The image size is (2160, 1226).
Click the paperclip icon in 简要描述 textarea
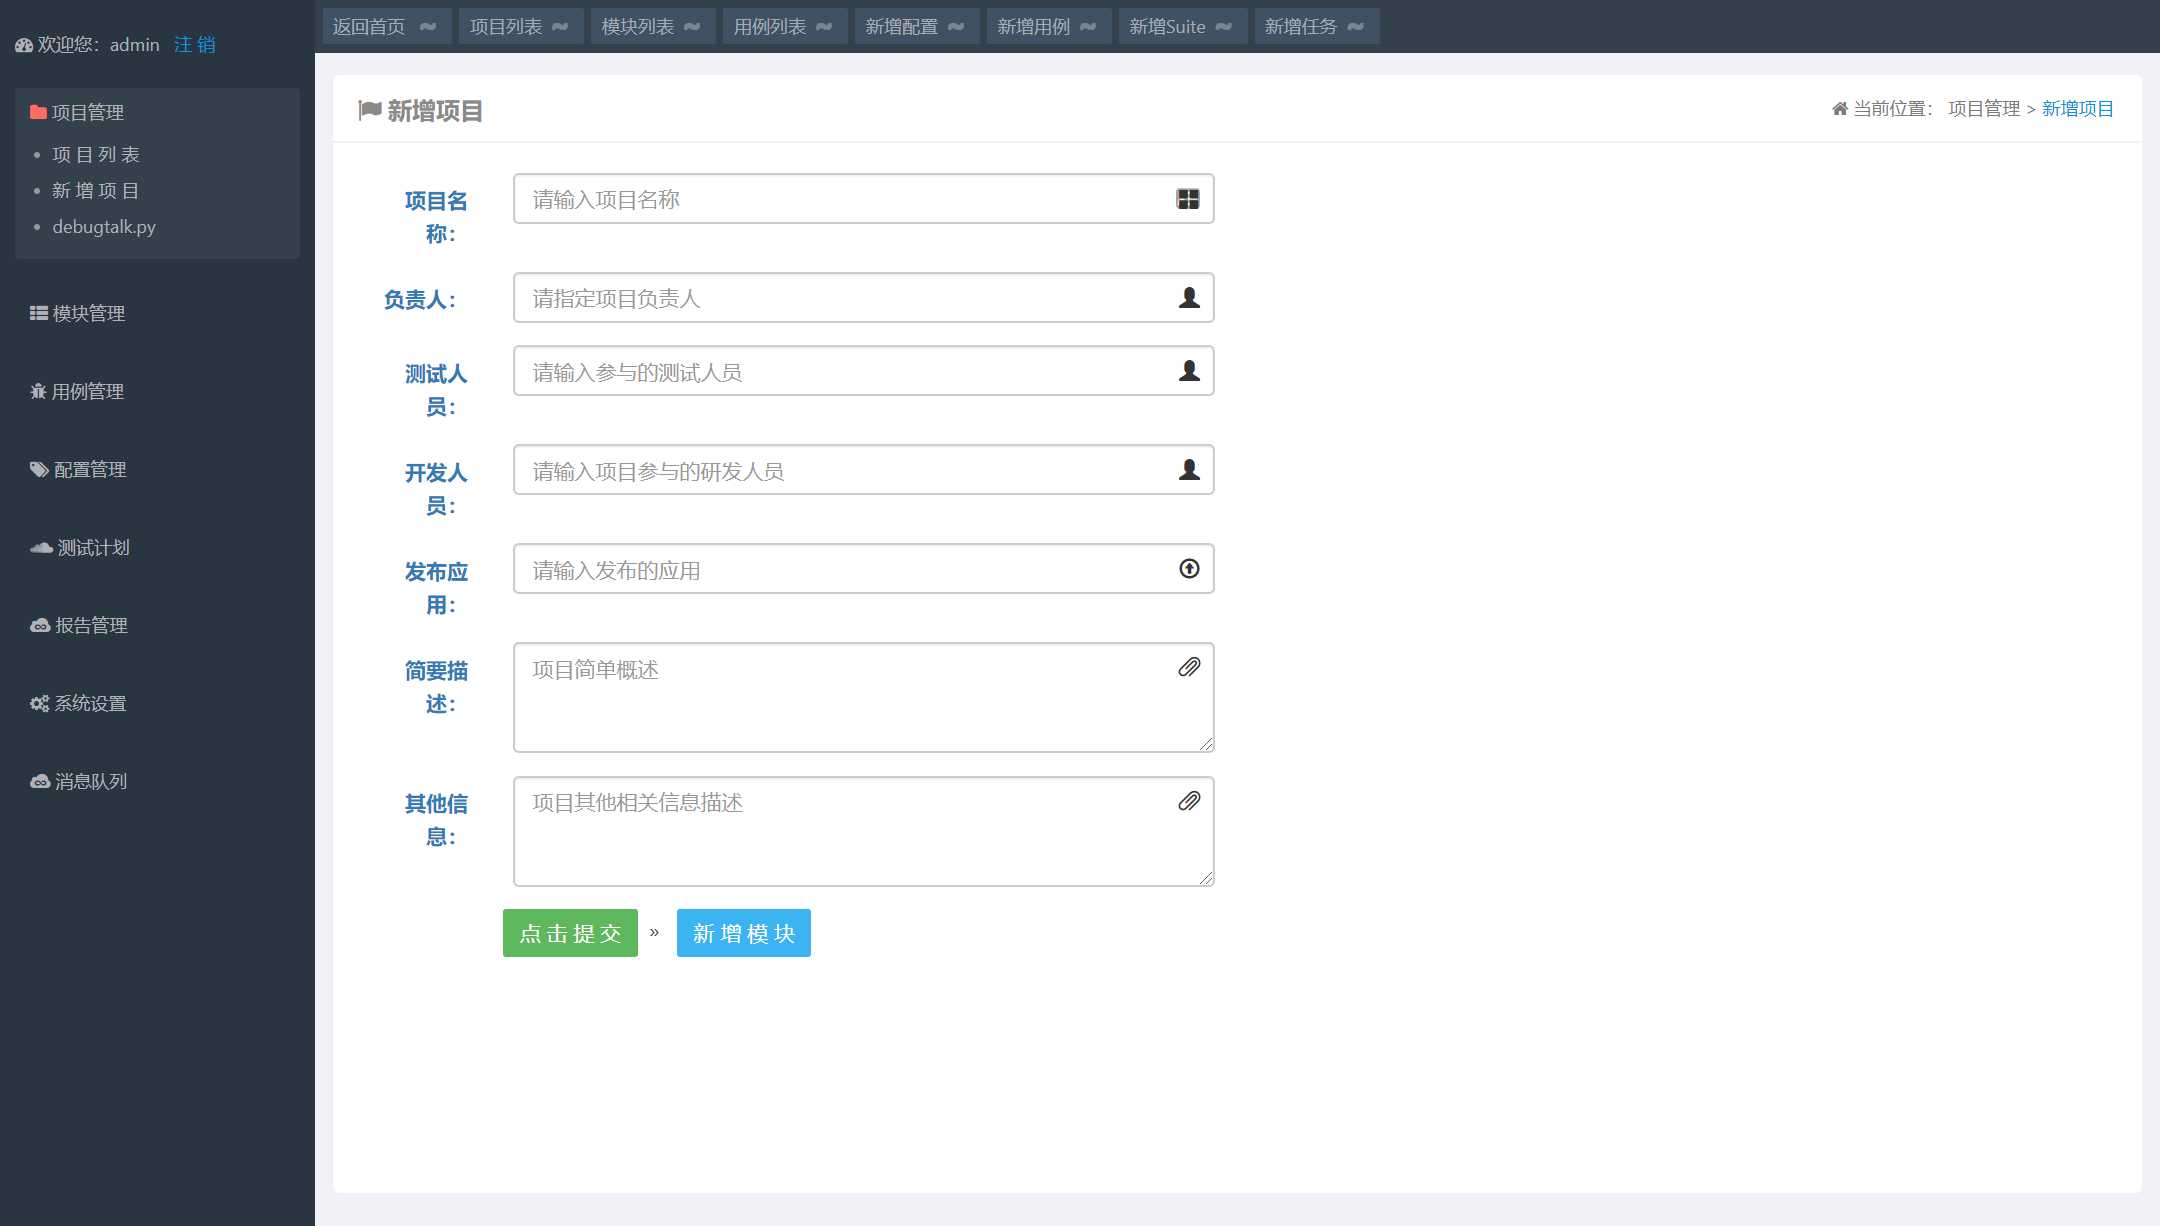pyautogui.click(x=1189, y=667)
